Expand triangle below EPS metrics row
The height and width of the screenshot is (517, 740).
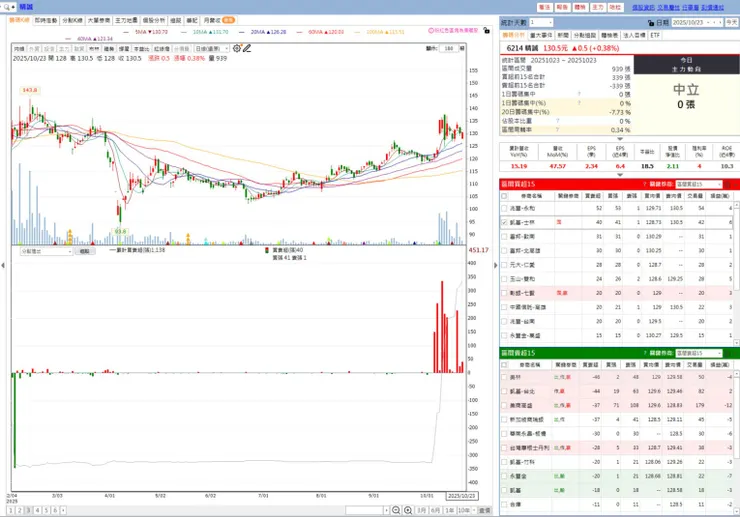point(620,175)
